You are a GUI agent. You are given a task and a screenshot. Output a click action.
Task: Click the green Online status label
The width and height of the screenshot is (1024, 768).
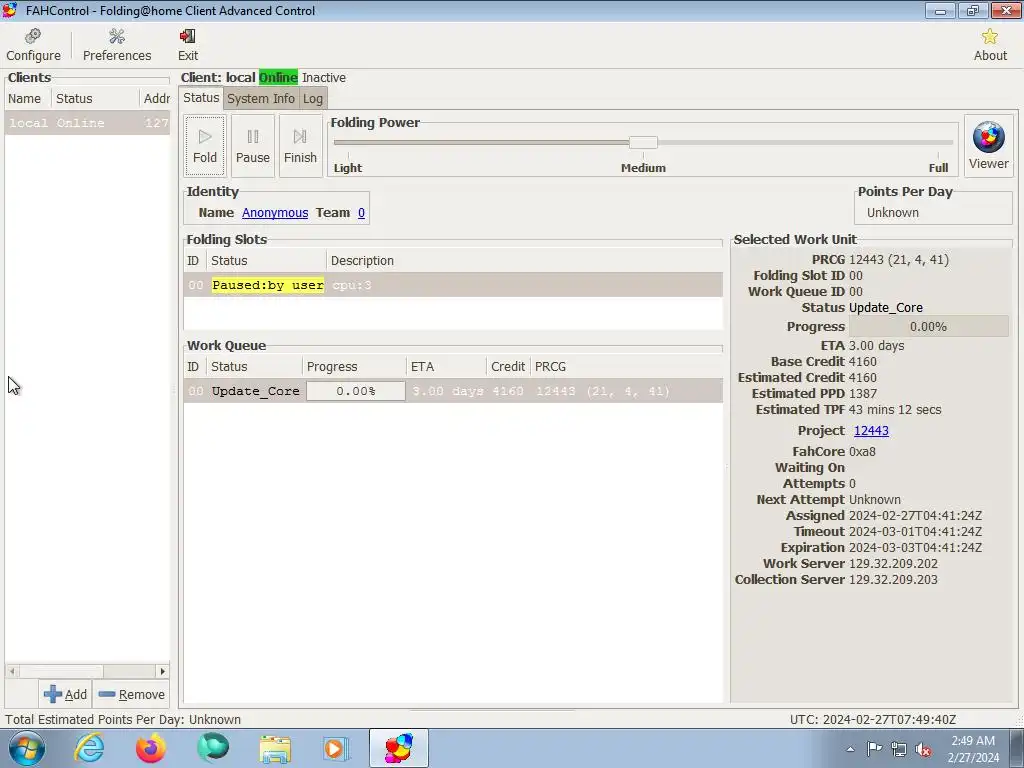[278, 78]
